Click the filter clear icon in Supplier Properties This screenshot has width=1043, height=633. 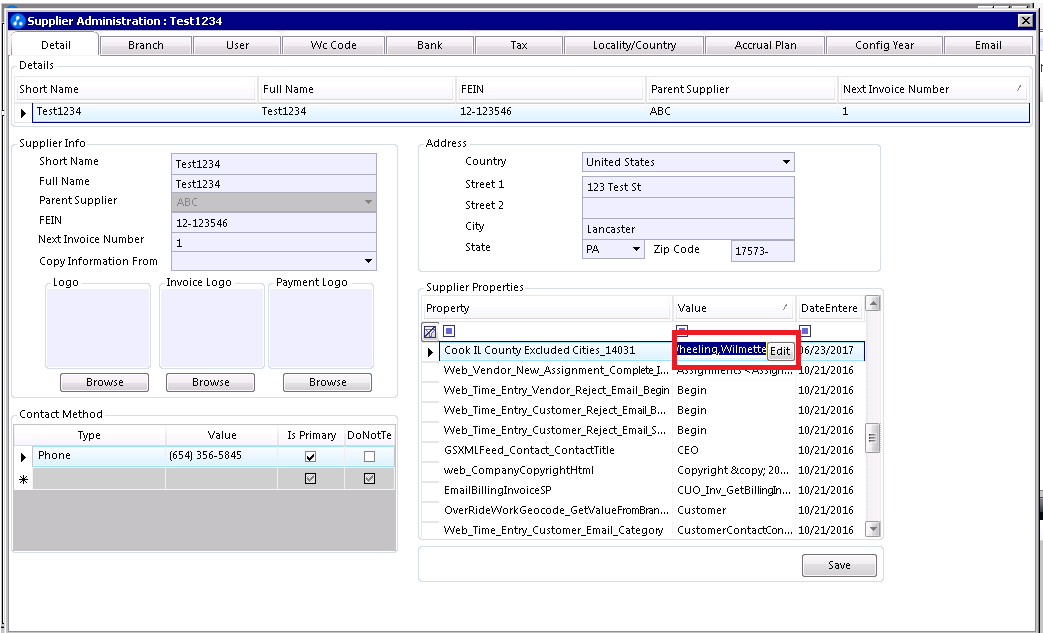pyautogui.click(x=430, y=330)
